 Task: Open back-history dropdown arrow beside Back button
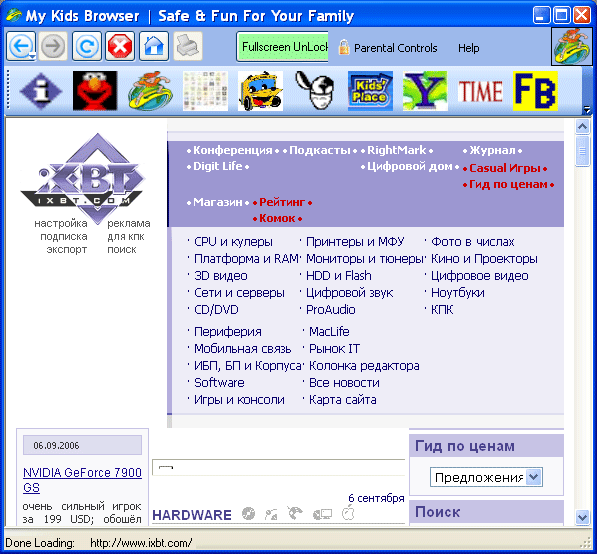[x=32, y=56]
